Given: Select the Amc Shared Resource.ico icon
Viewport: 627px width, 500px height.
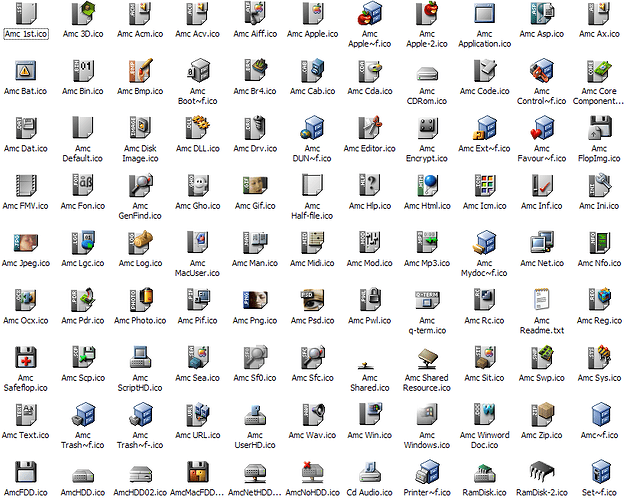Looking at the screenshot, I should coord(427,359).
